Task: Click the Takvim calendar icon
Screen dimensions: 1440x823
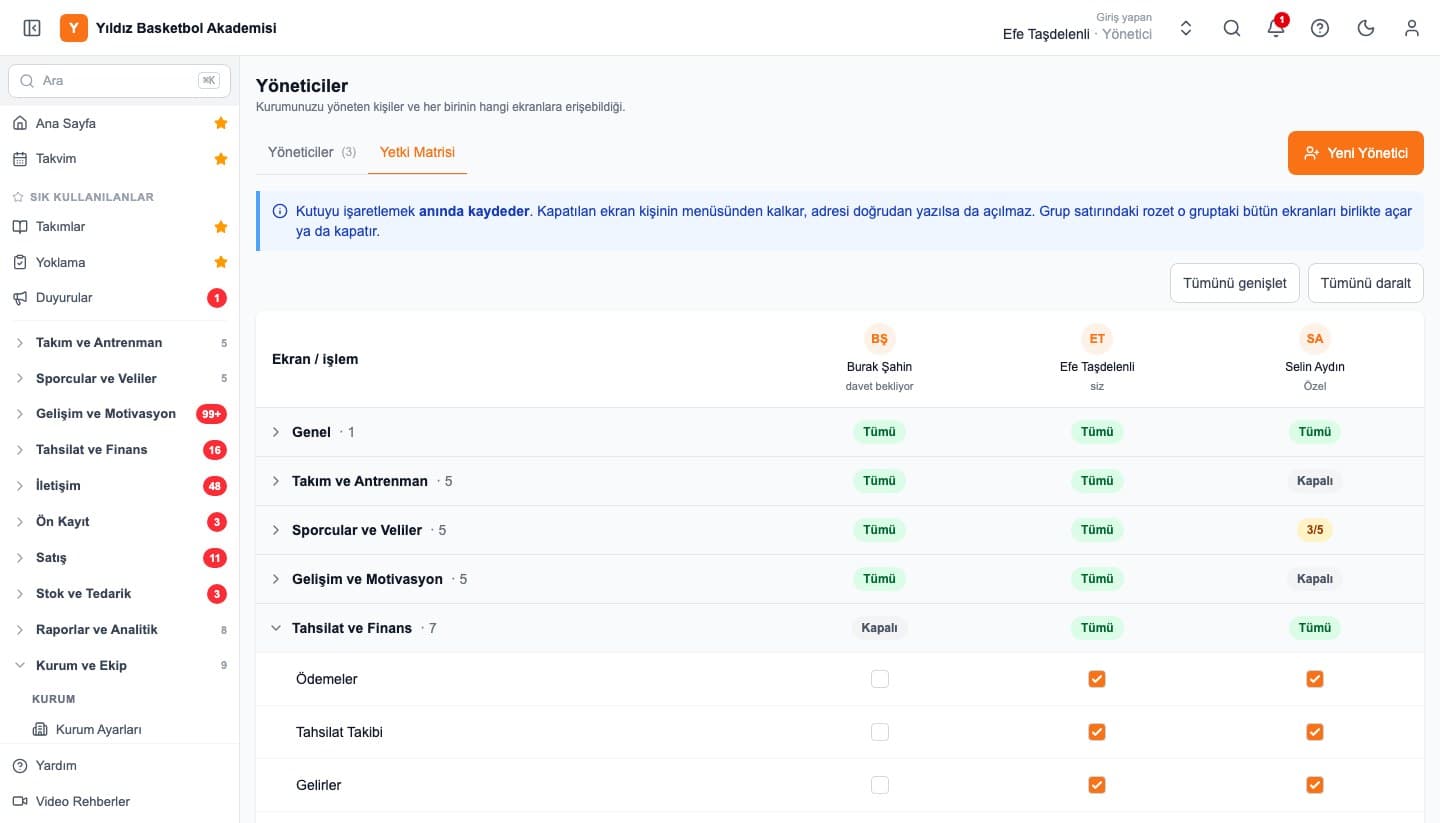Action: 19,159
